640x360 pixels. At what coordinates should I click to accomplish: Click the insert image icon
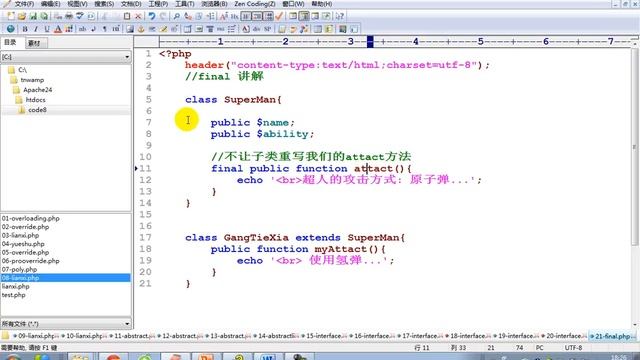(x=130, y=29)
